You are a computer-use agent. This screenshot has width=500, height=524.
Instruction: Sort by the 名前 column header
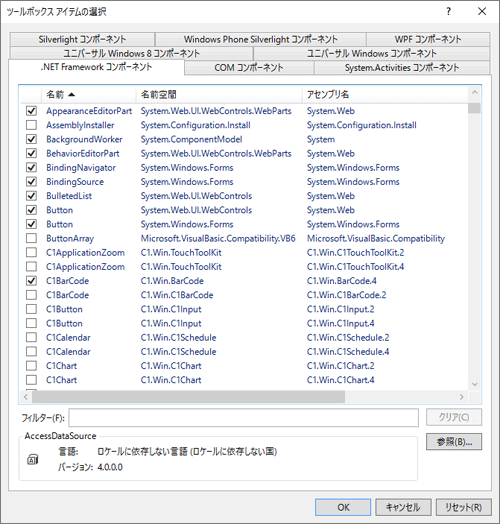[x=89, y=95]
